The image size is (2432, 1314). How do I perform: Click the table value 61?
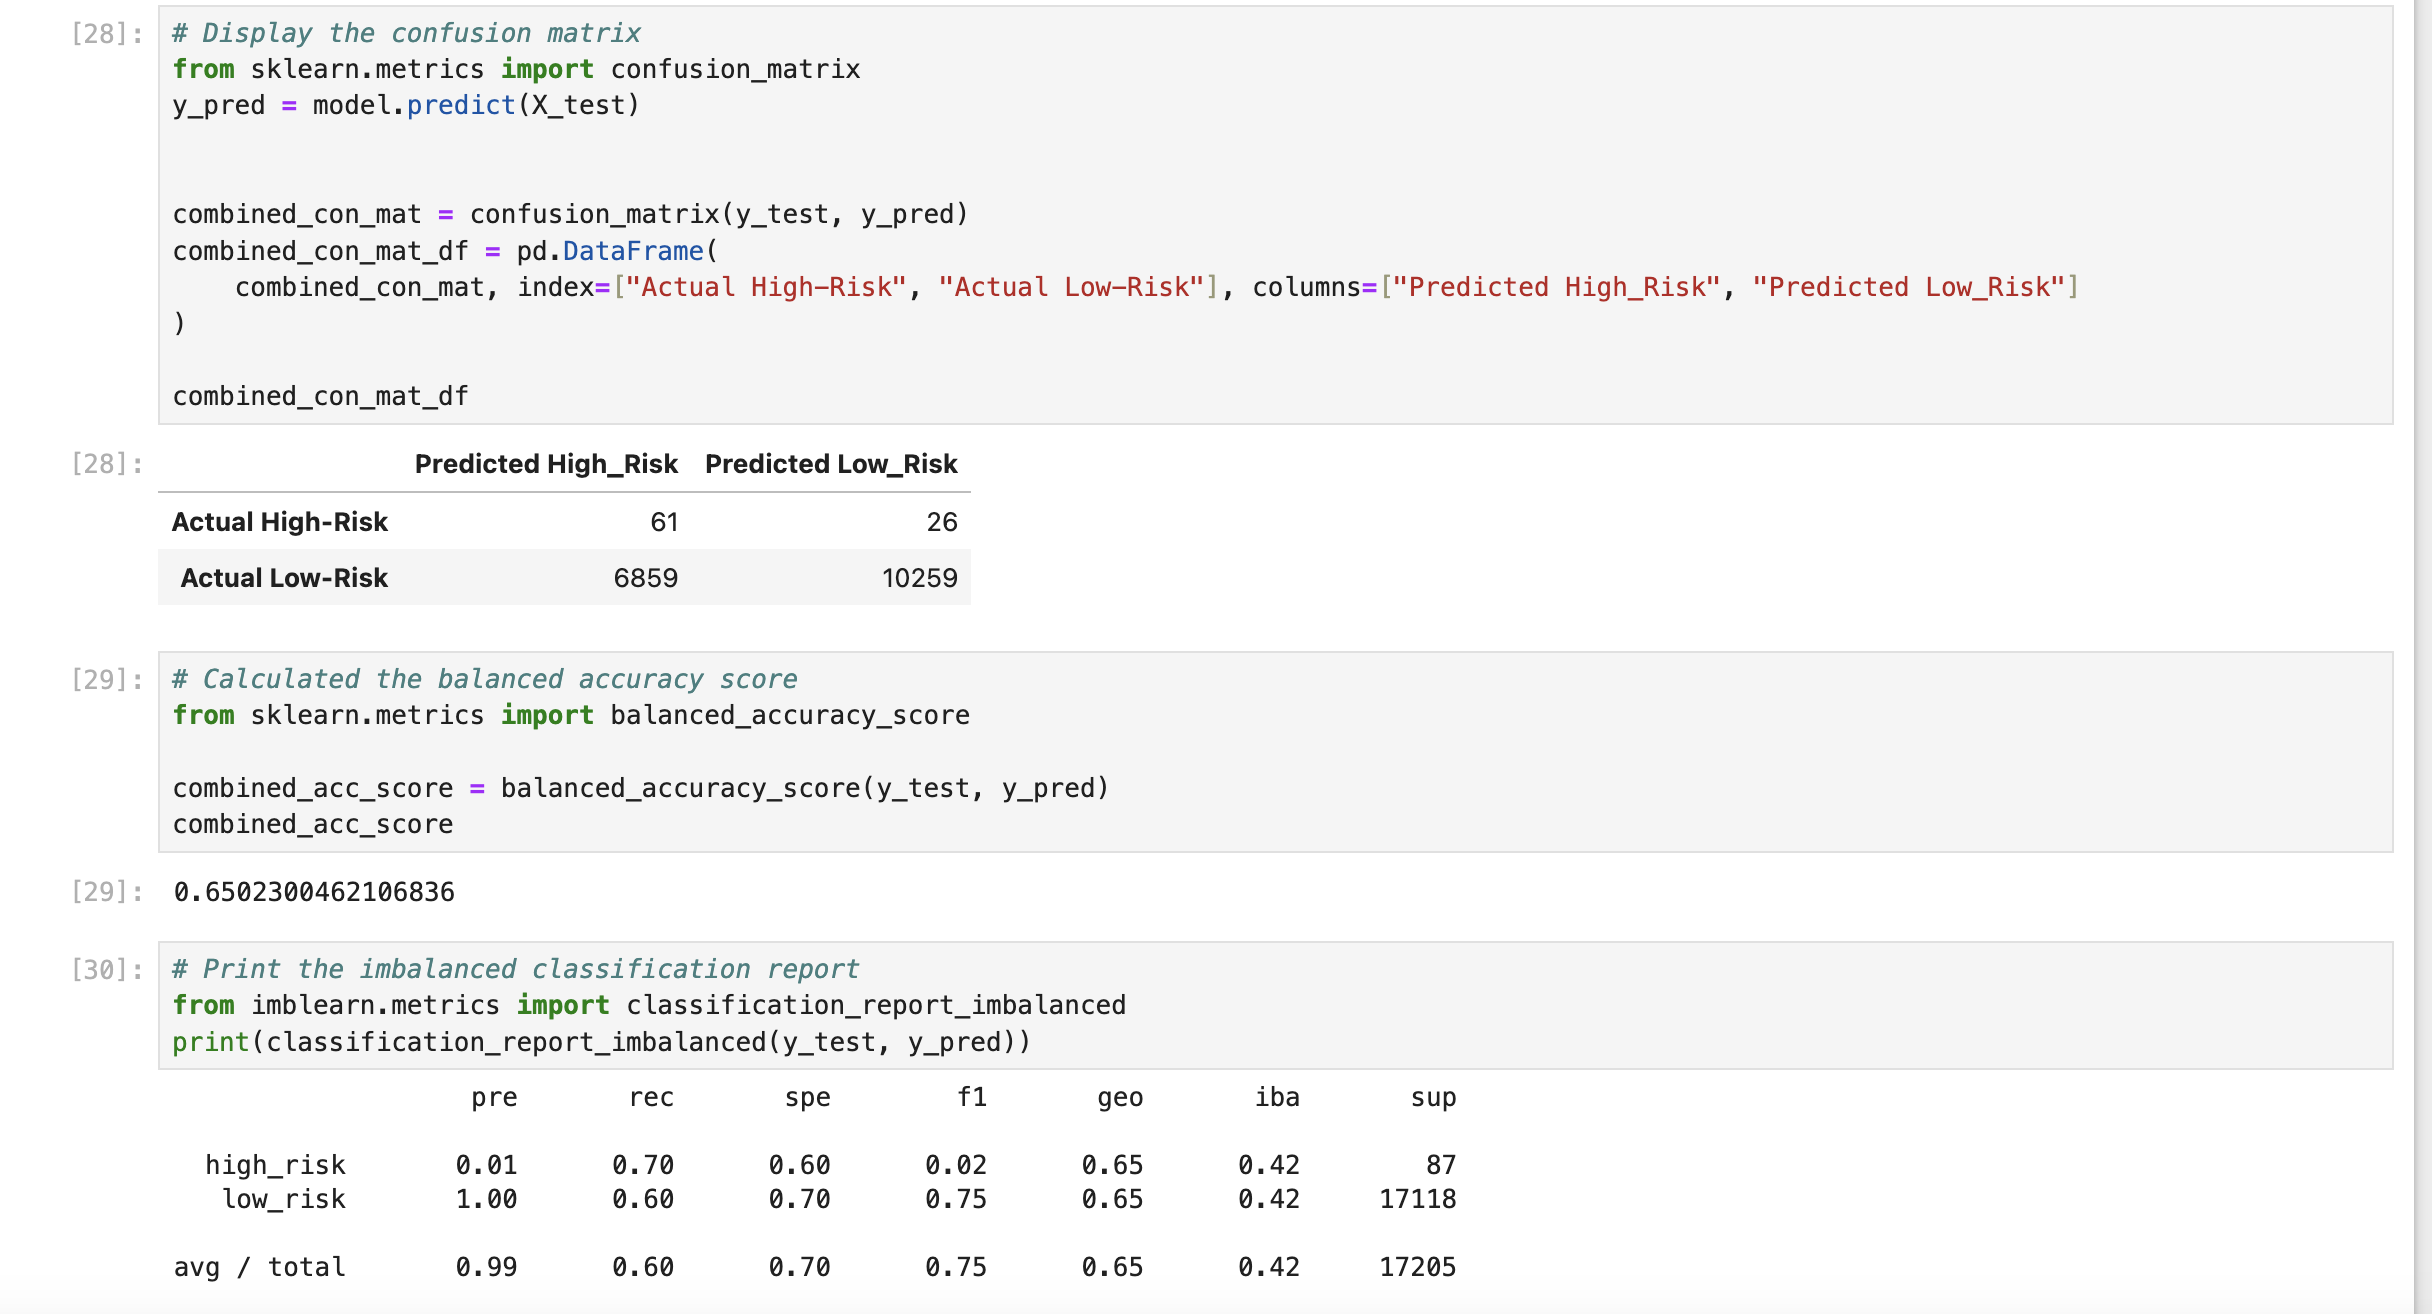[x=664, y=522]
